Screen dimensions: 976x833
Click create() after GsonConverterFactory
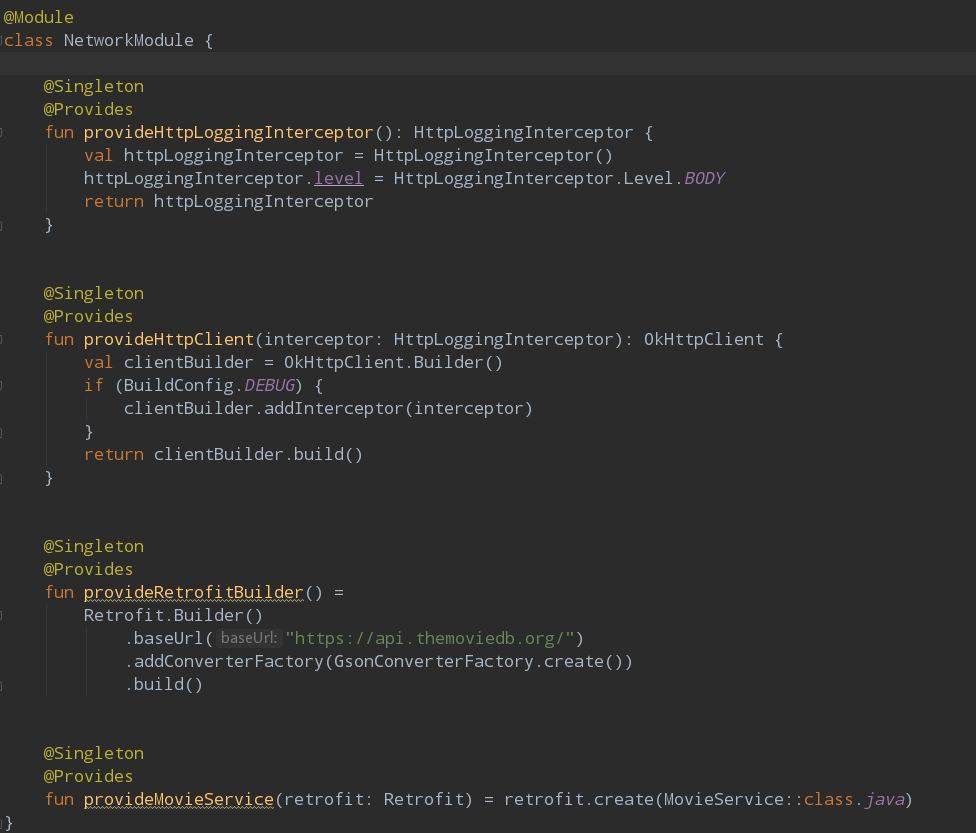[582, 661]
